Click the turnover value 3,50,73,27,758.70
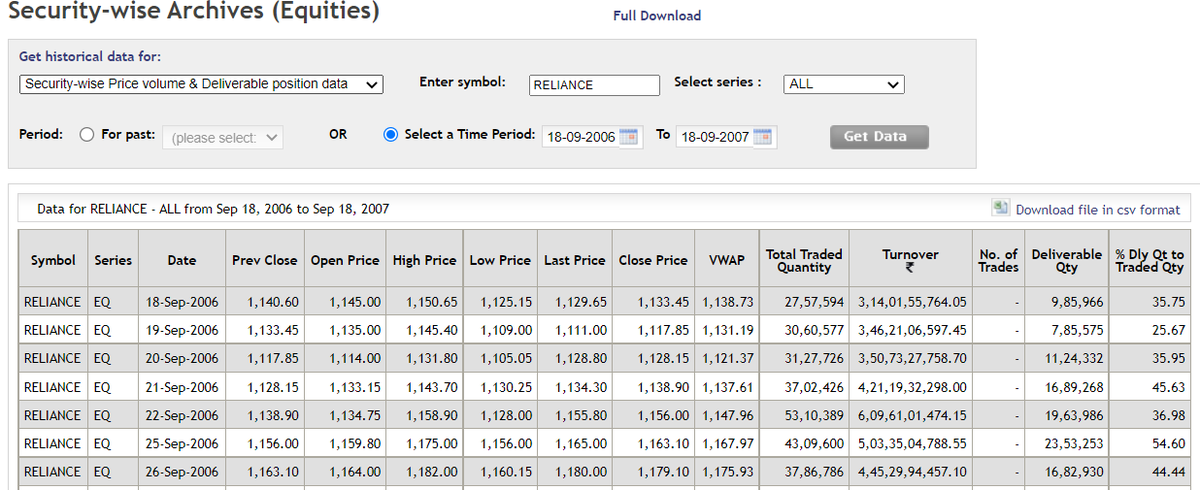This screenshot has height=490, width=1200. point(912,358)
